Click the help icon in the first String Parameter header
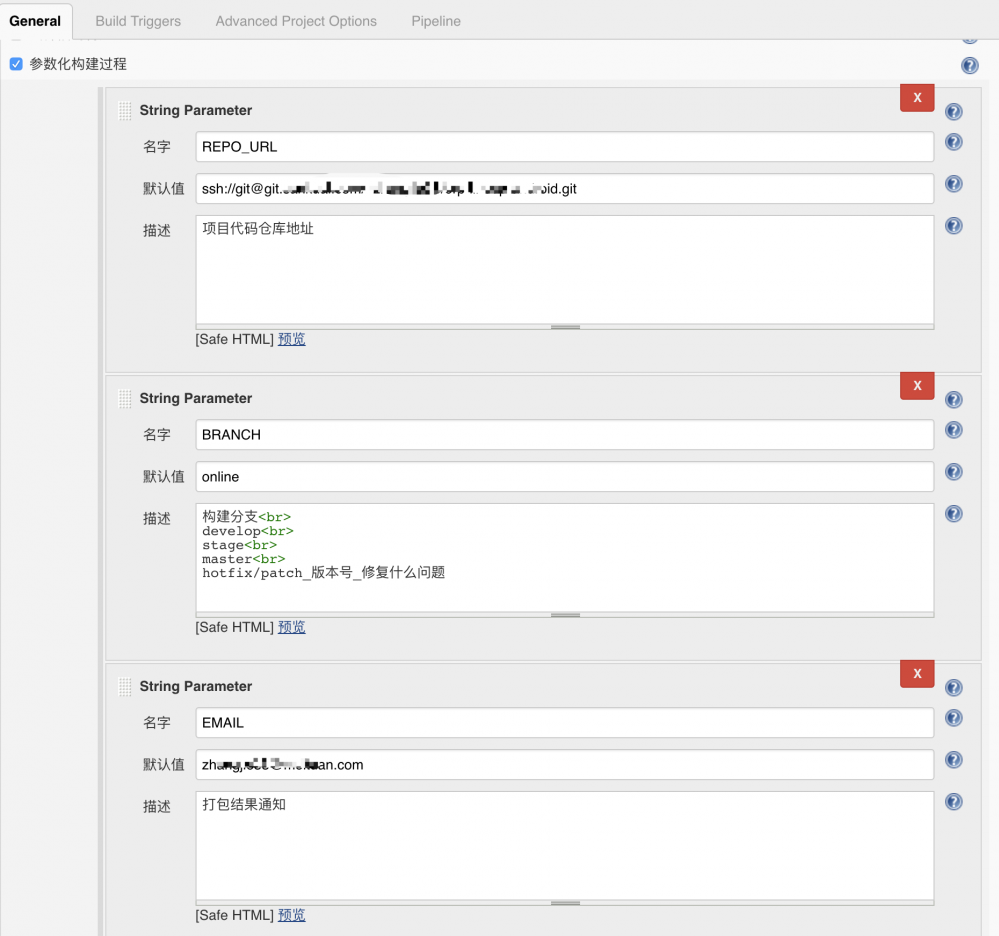The image size is (999, 936). tap(953, 111)
